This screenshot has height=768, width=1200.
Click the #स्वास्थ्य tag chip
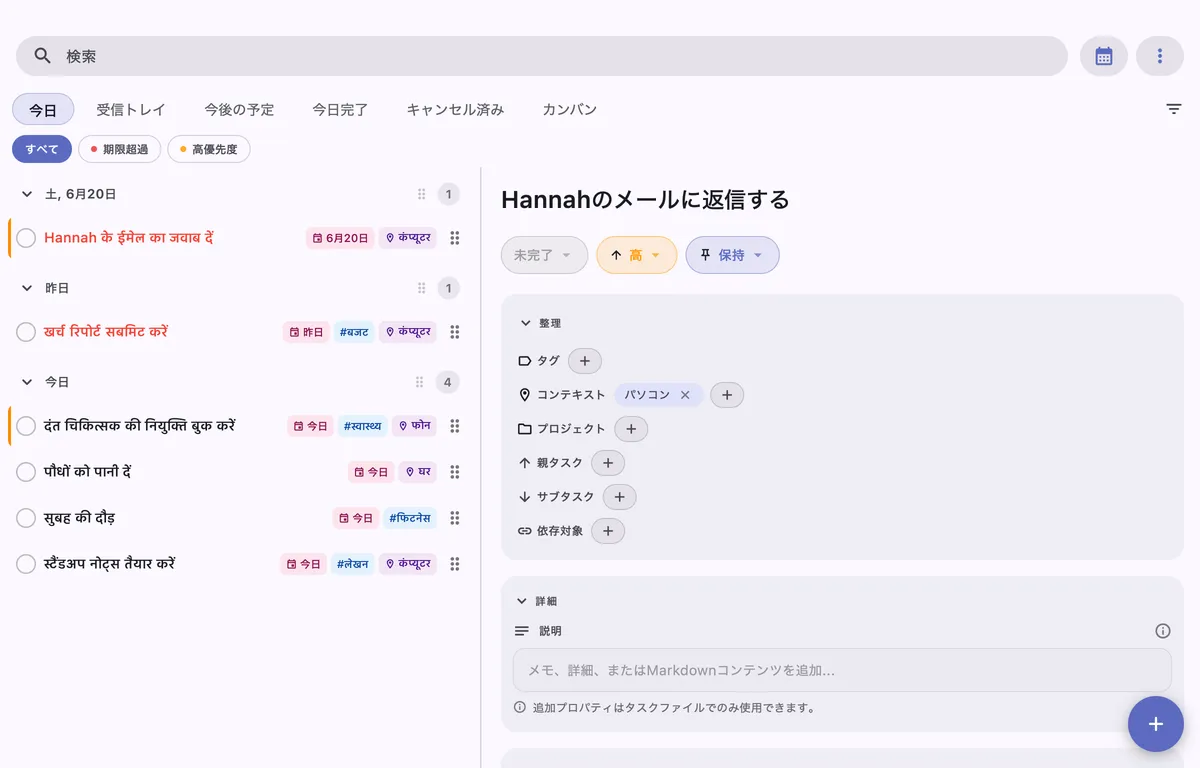[x=363, y=426]
